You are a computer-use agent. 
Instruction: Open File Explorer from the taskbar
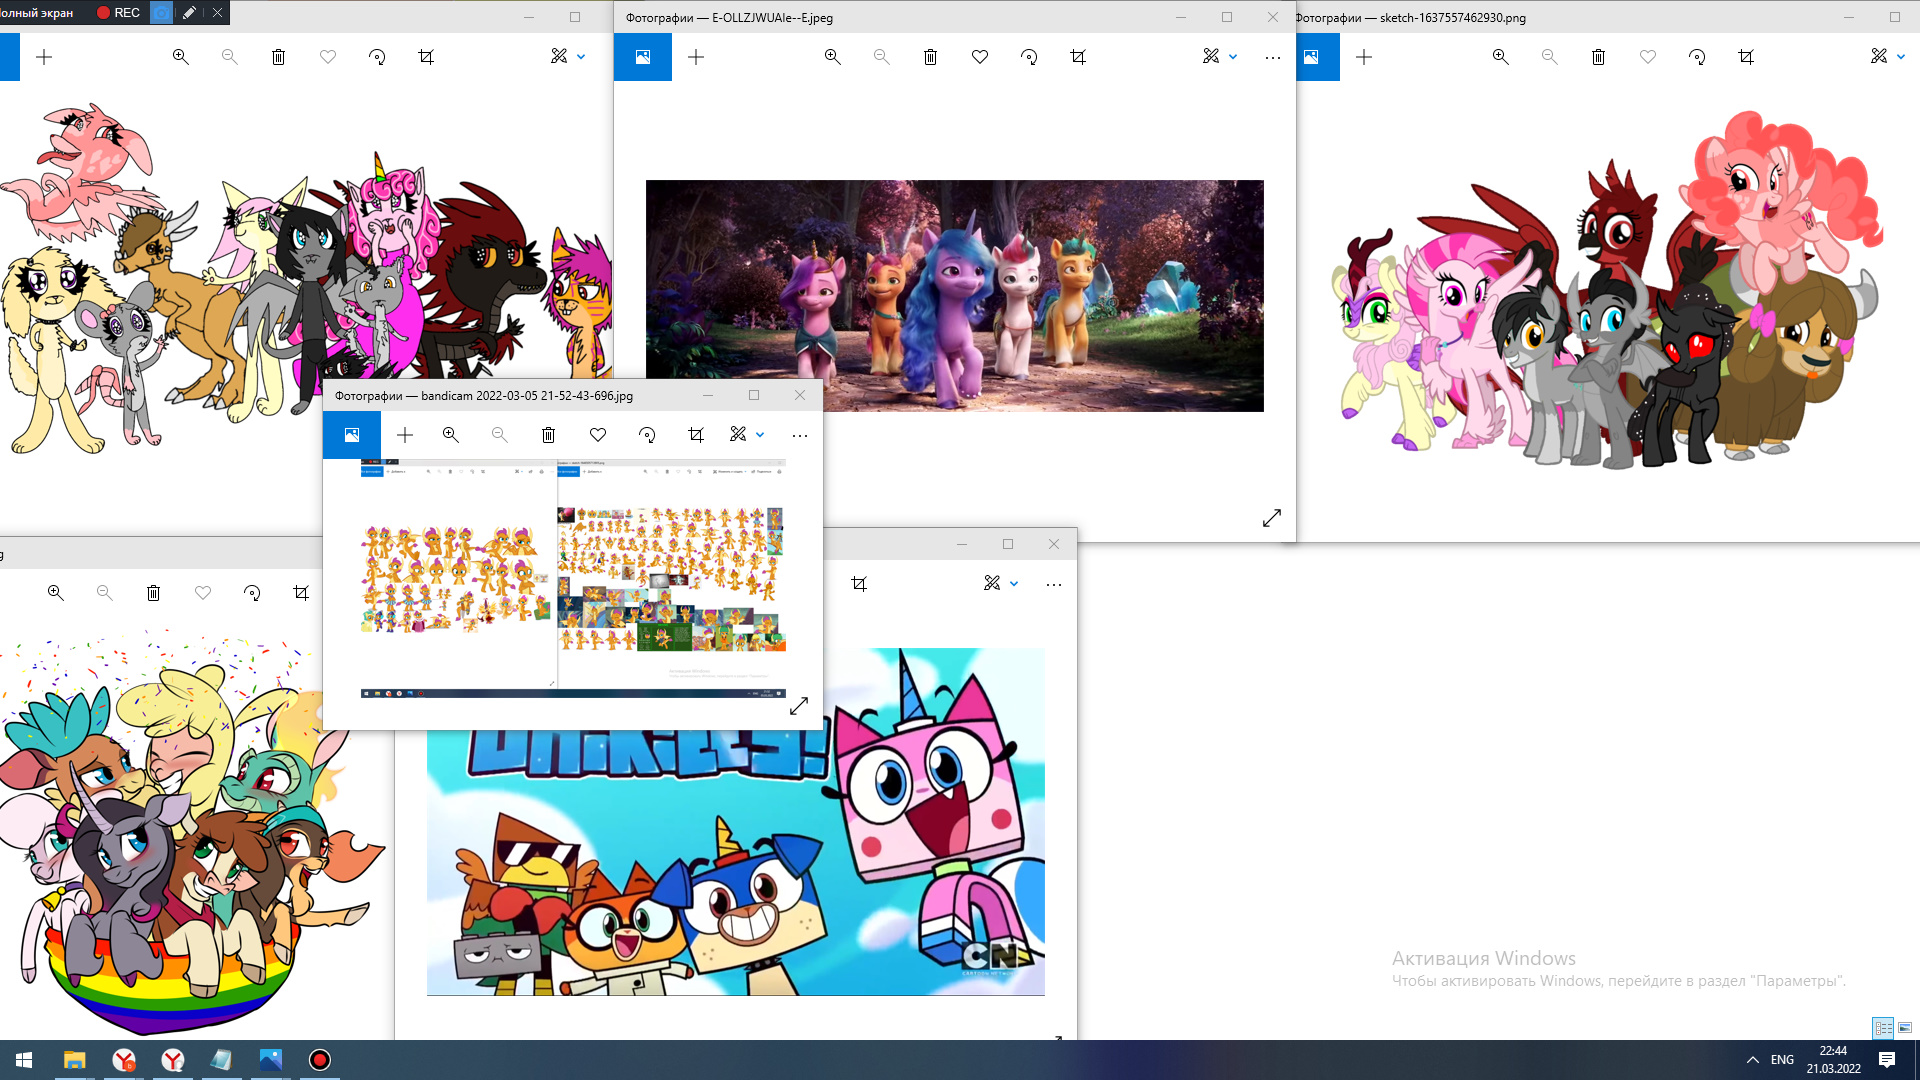tap(74, 1060)
